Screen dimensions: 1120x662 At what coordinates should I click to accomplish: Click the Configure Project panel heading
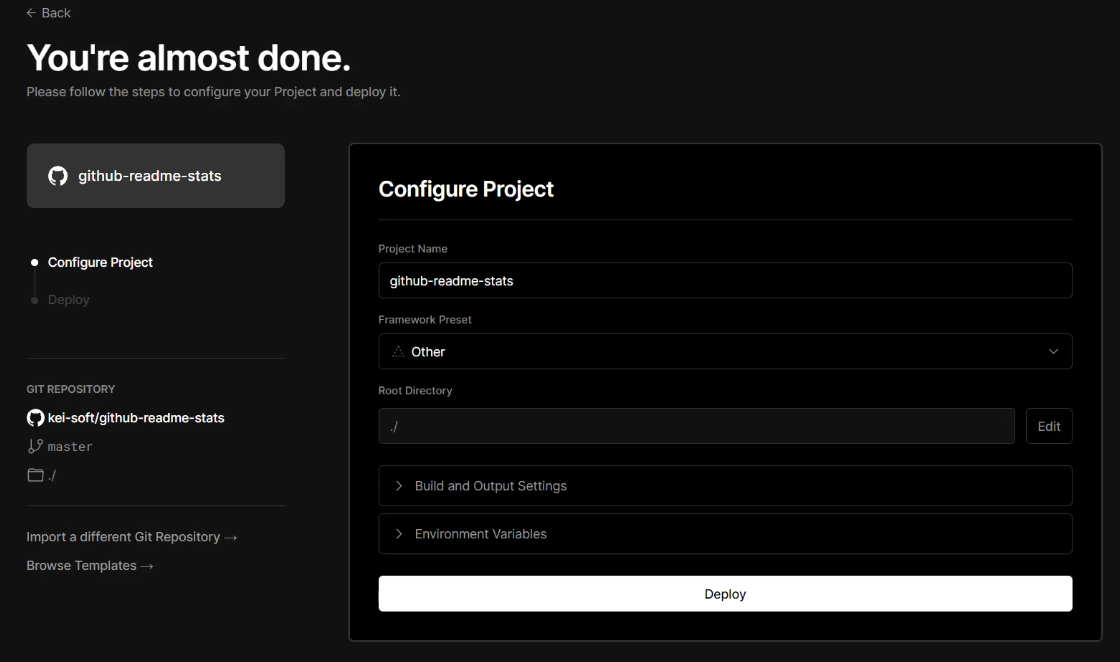pos(466,189)
